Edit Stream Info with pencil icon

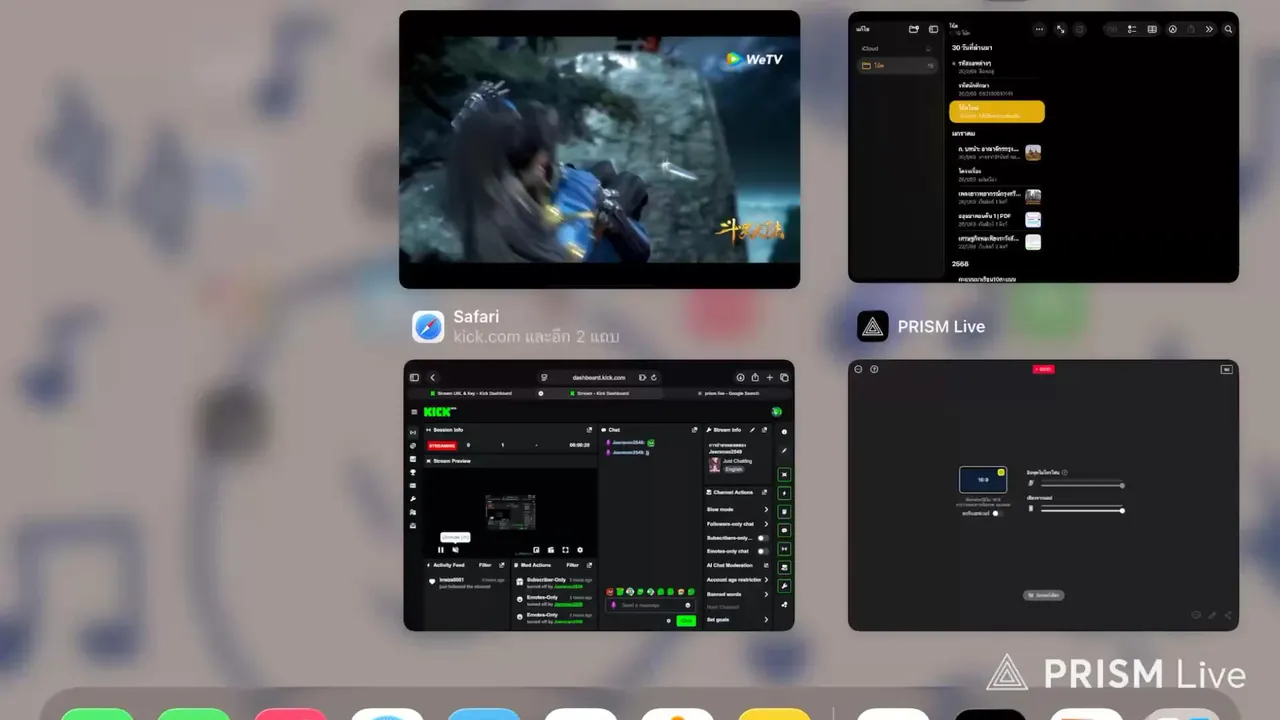[x=752, y=430]
